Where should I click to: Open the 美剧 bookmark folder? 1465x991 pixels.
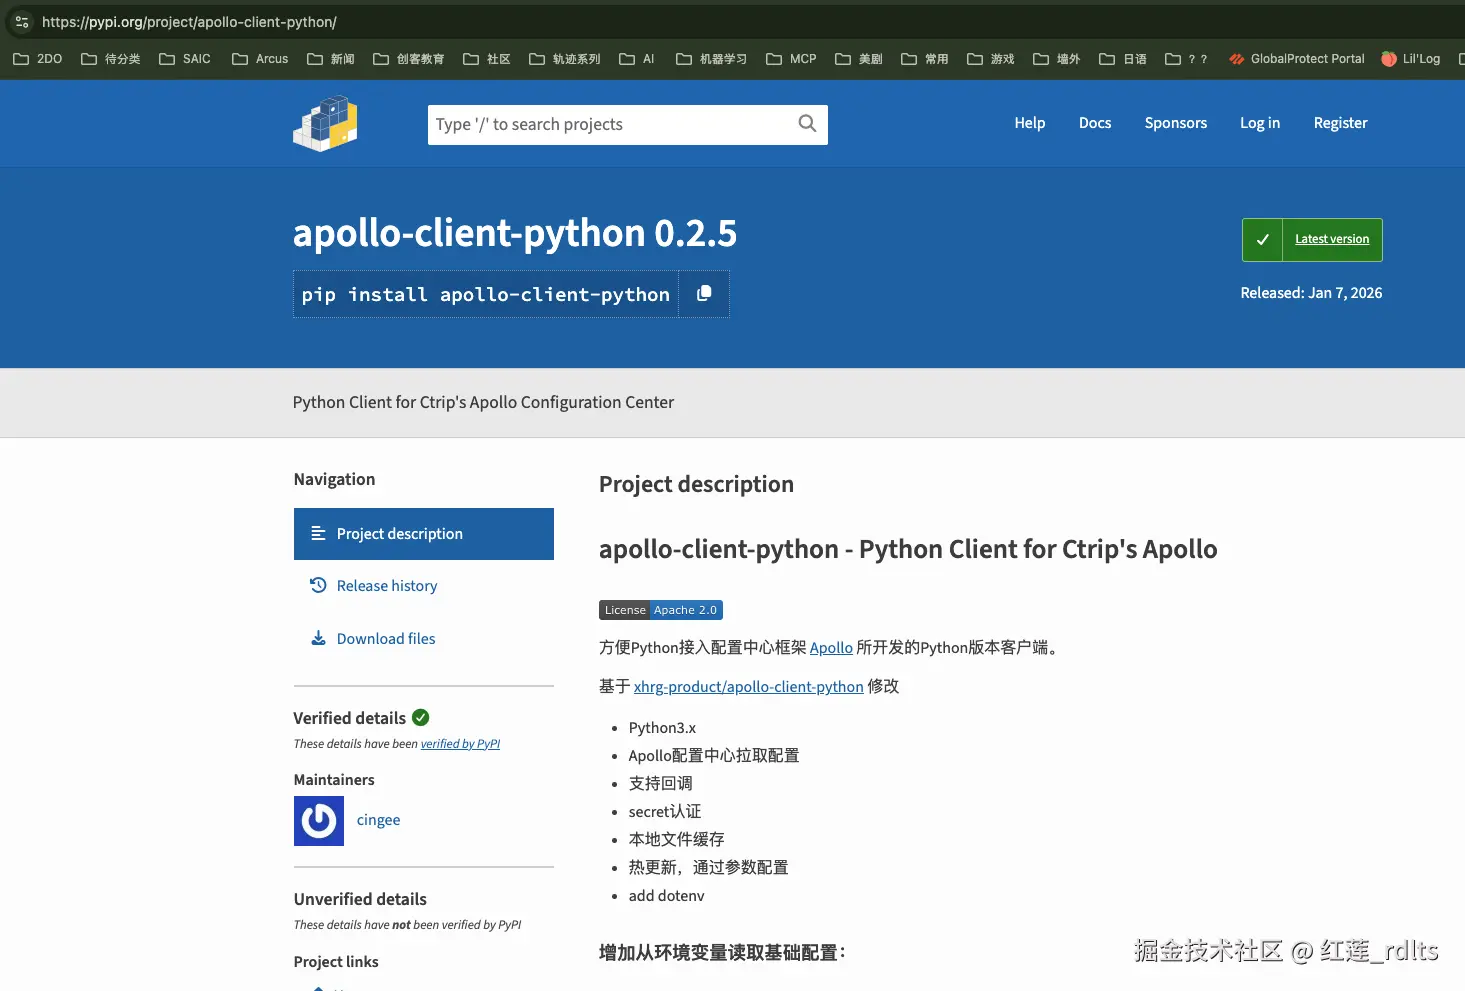coord(859,59)
